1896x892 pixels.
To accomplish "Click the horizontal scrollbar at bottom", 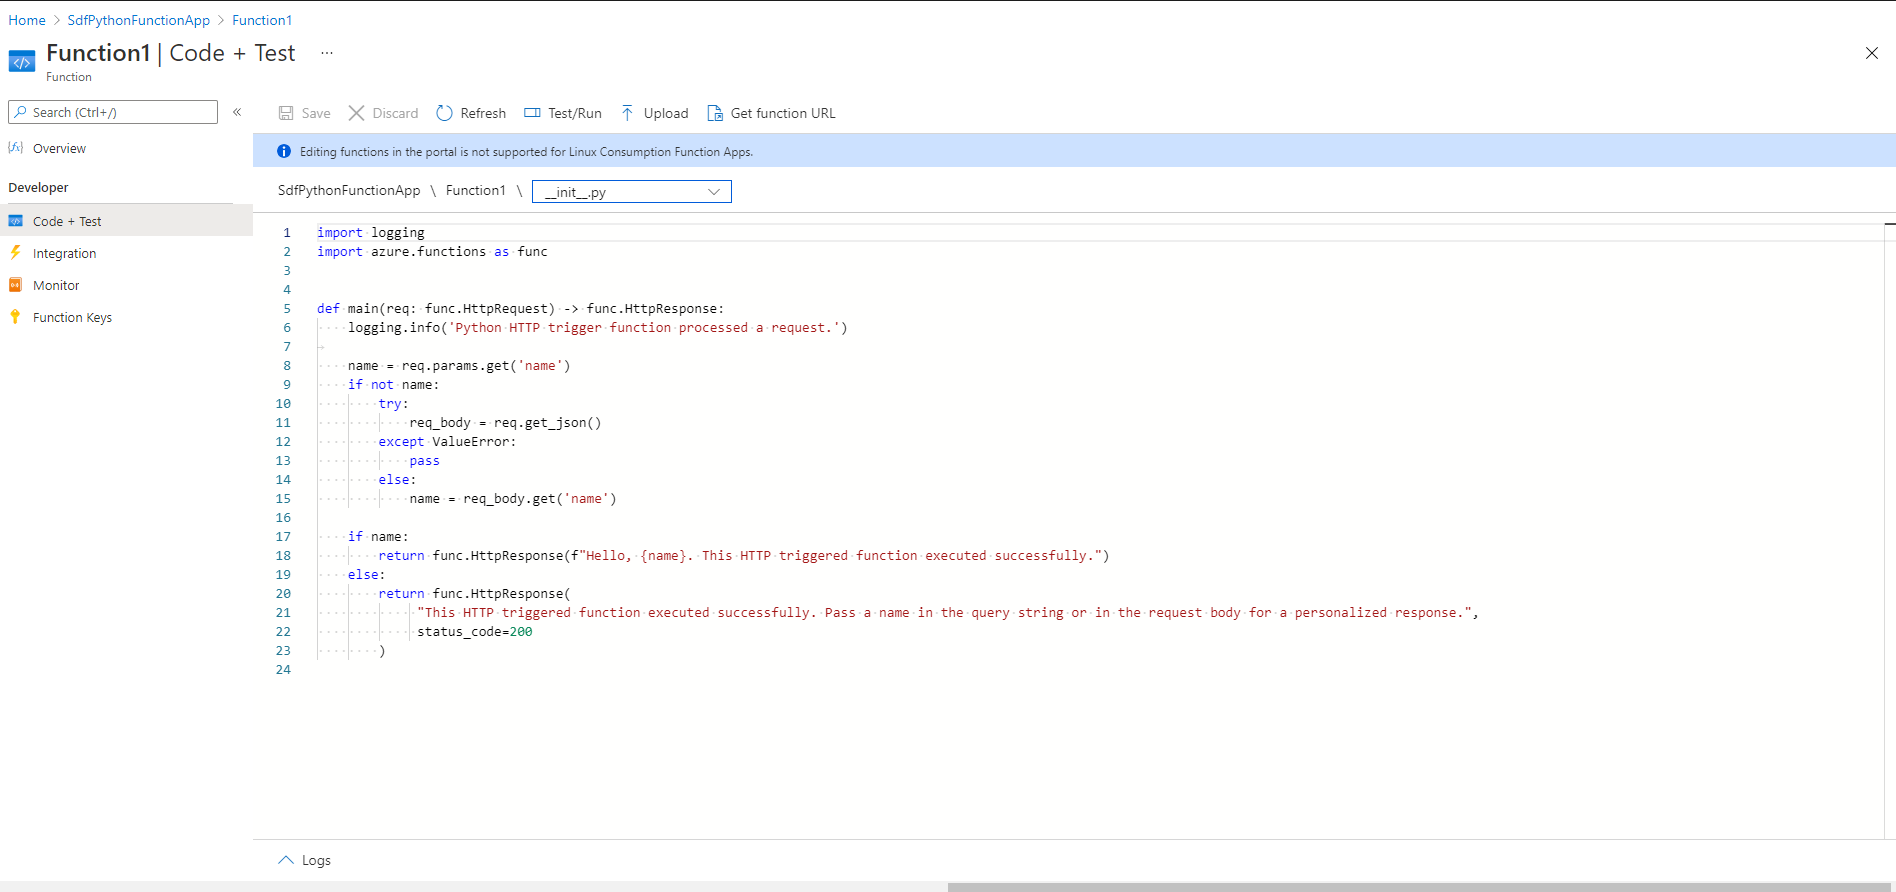I will click(1421, 887).
